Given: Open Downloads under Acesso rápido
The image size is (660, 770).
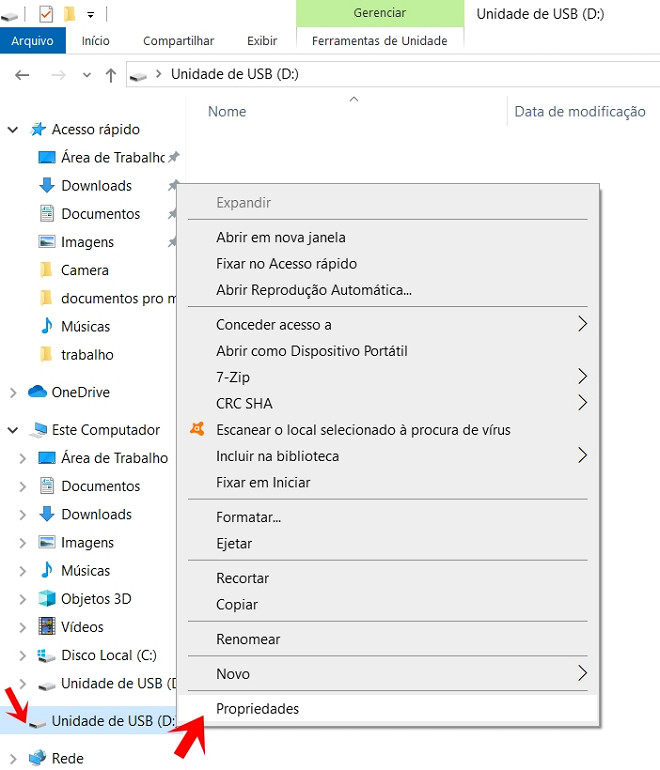Looking at the screenshot, I should click(96, 186).
